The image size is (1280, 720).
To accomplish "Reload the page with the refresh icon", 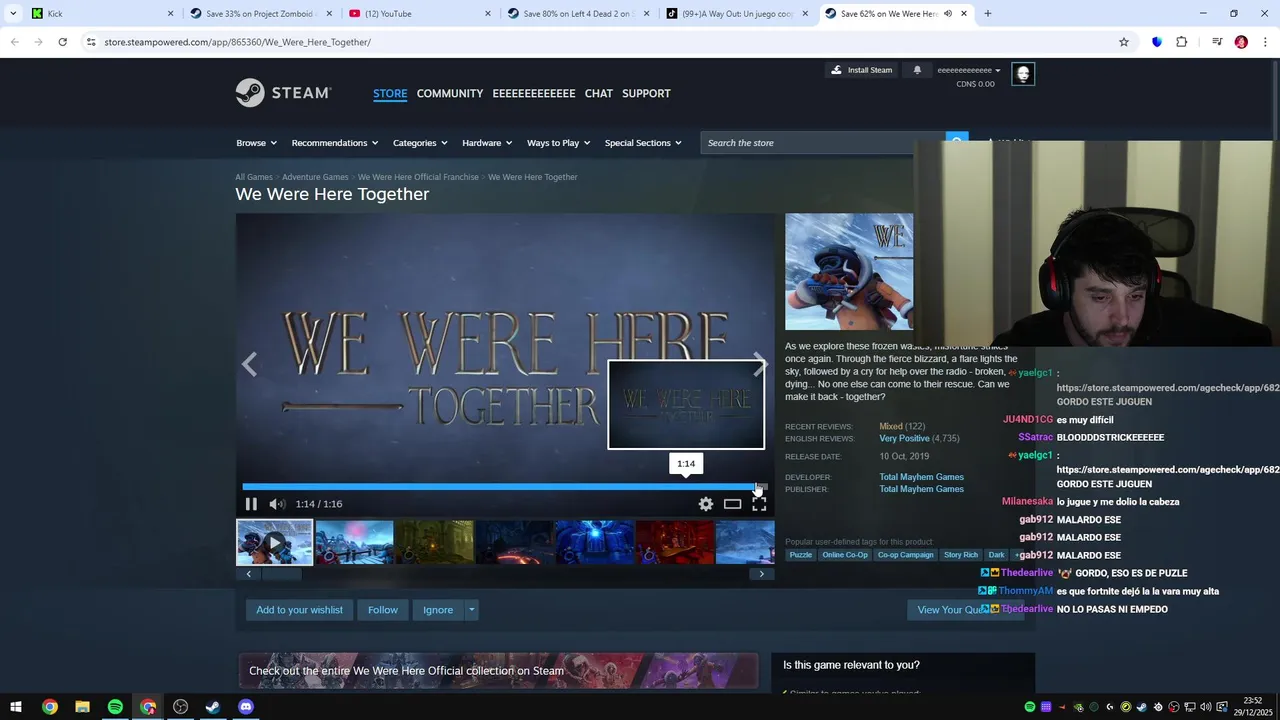I will (x=62, y=42).
